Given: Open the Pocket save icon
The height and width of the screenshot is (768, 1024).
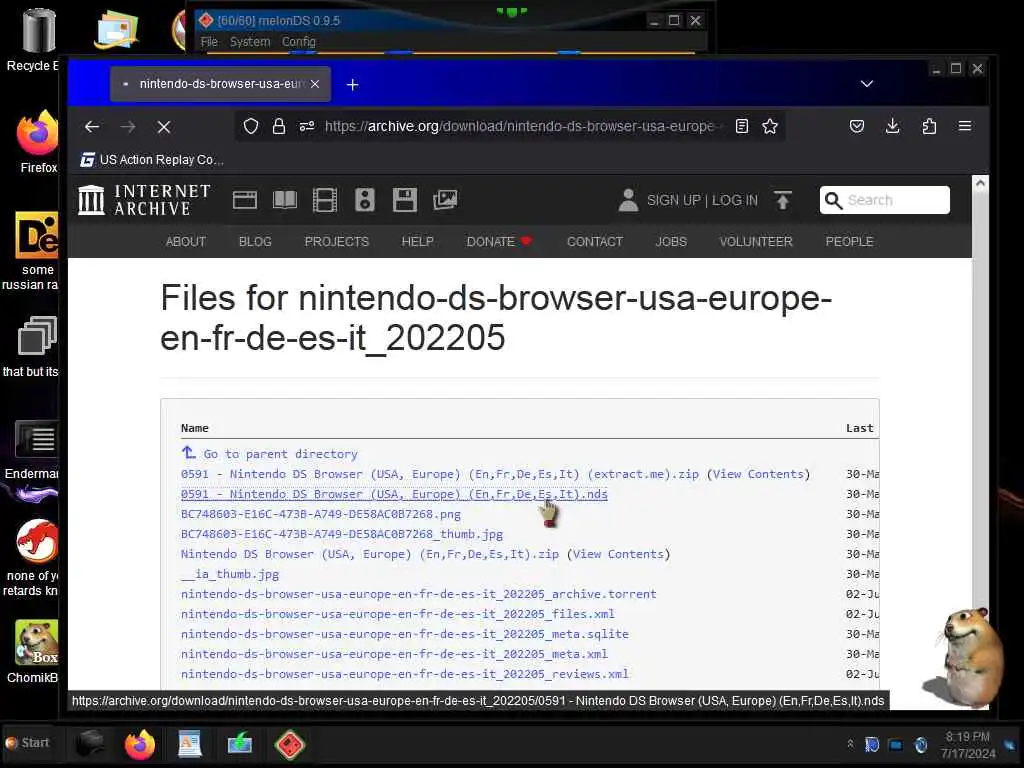Looking at the screenshot, I should (857, 126).
